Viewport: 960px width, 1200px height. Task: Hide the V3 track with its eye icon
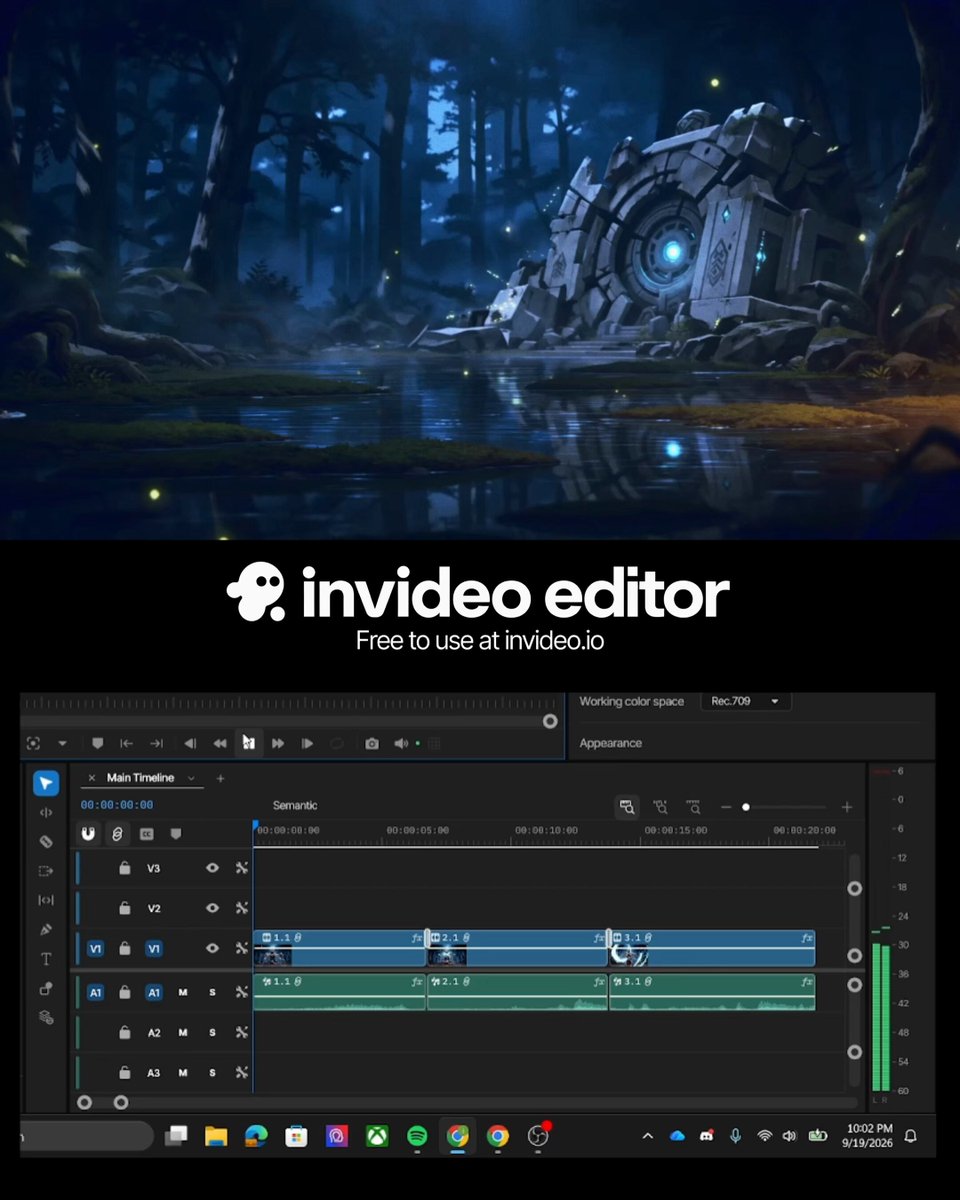click(x=212, y=868)
